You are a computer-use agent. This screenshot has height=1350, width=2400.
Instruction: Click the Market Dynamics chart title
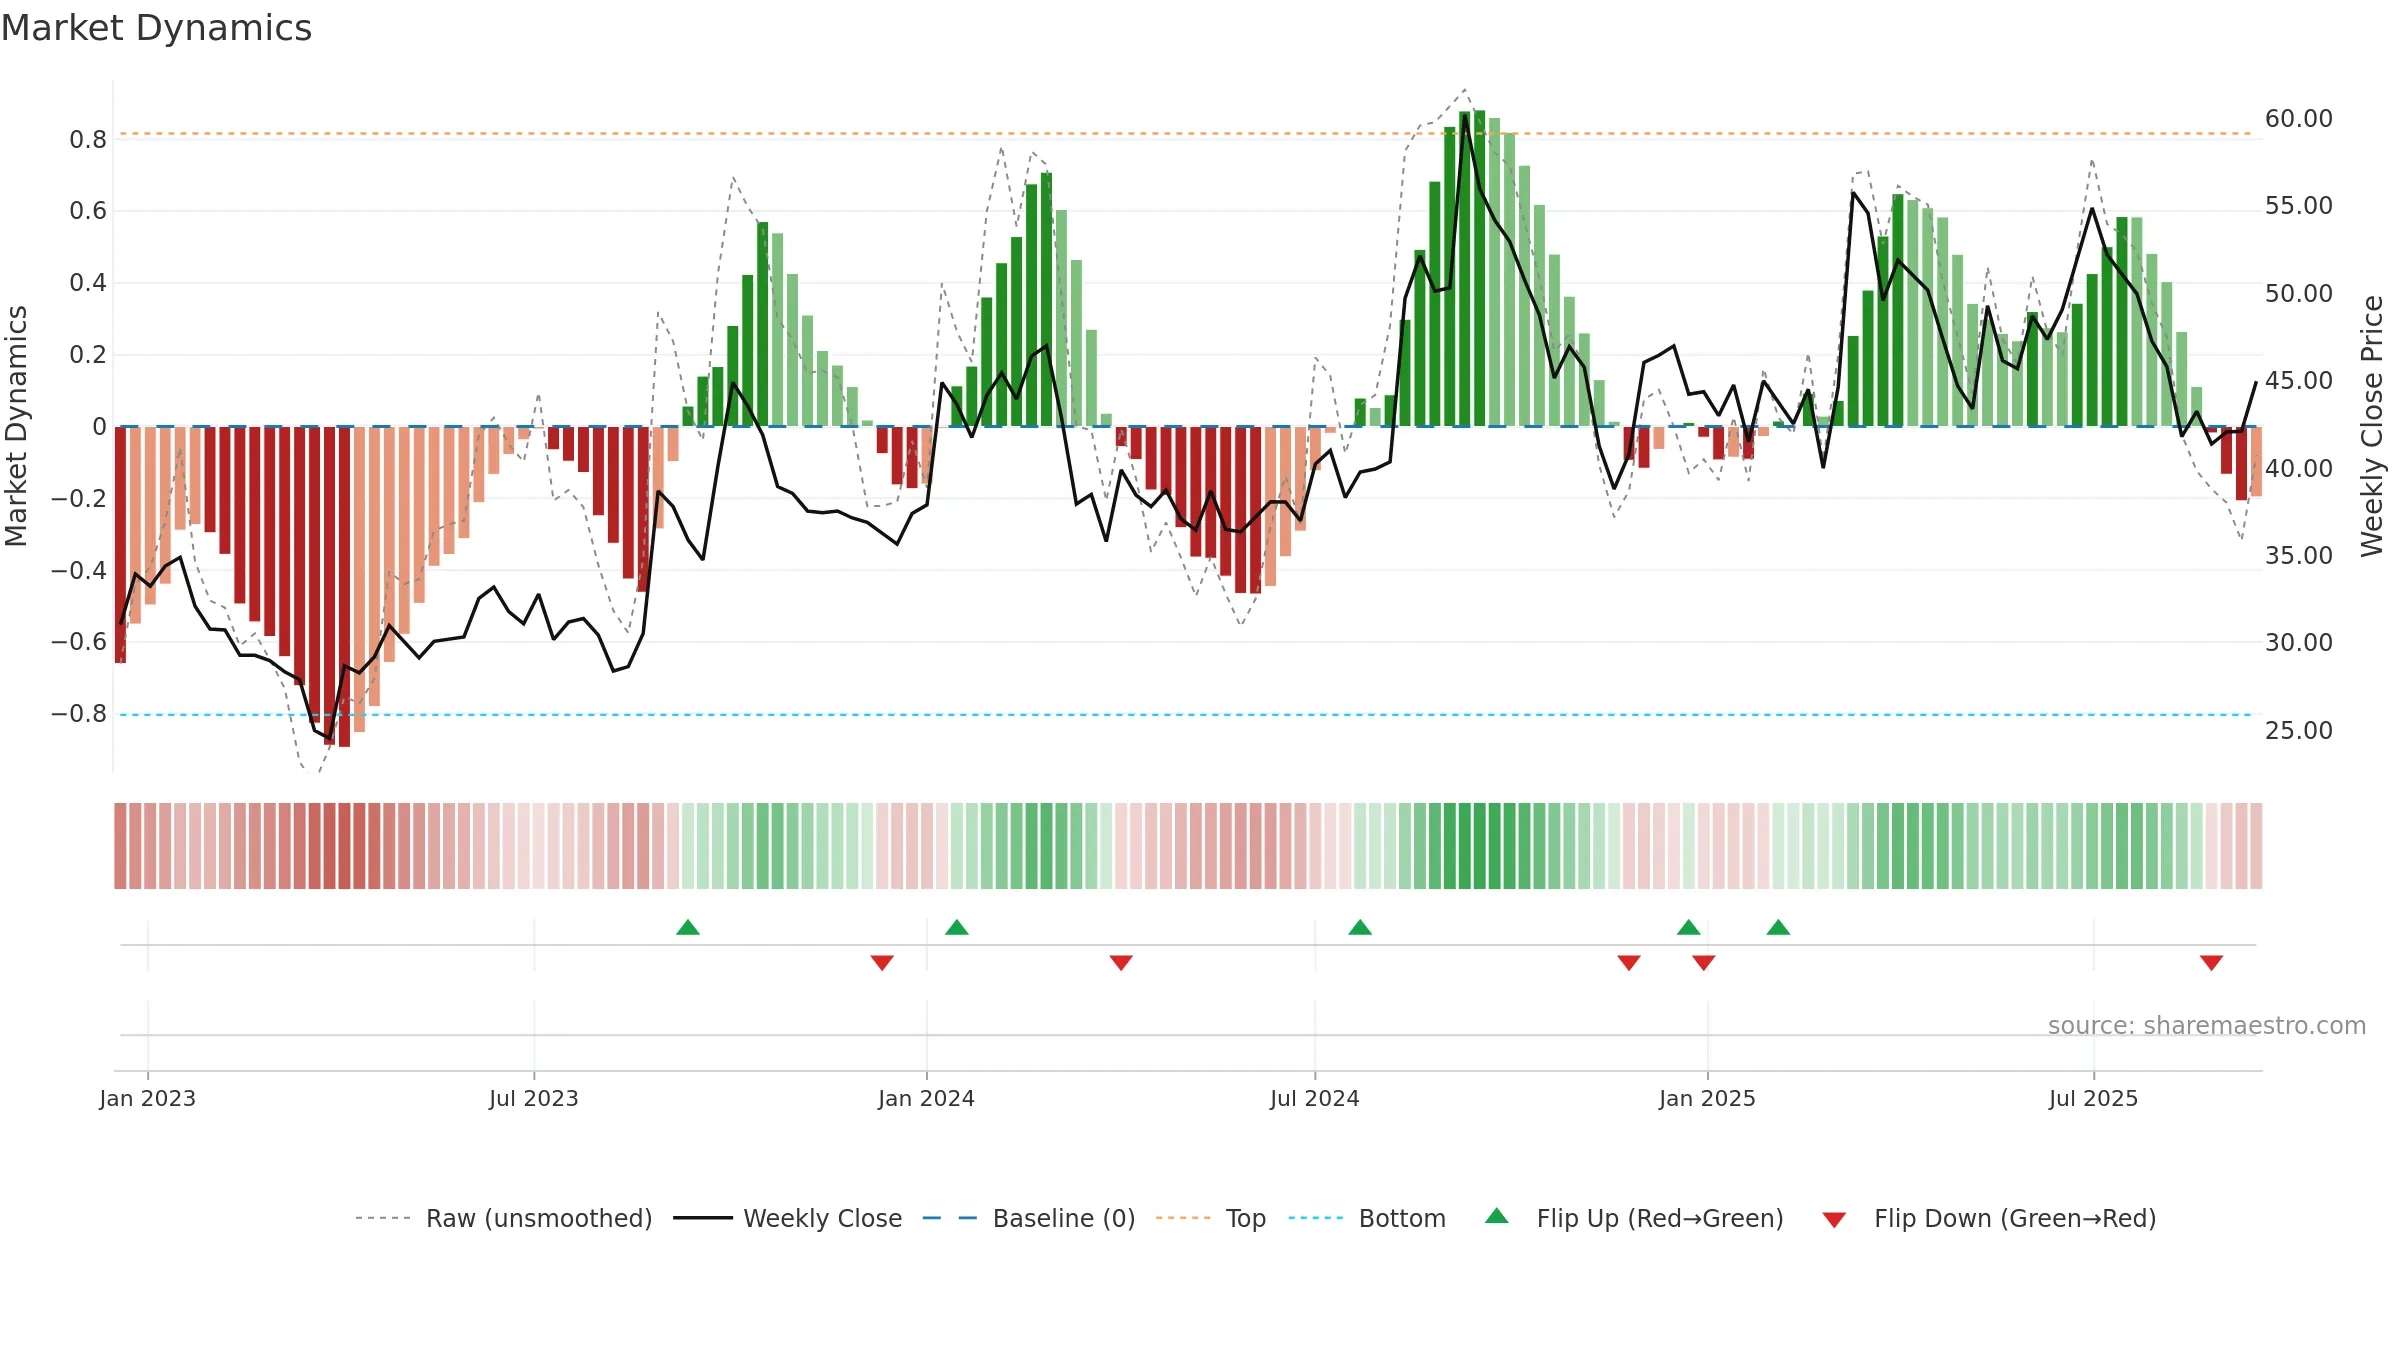tap(156, 28)
